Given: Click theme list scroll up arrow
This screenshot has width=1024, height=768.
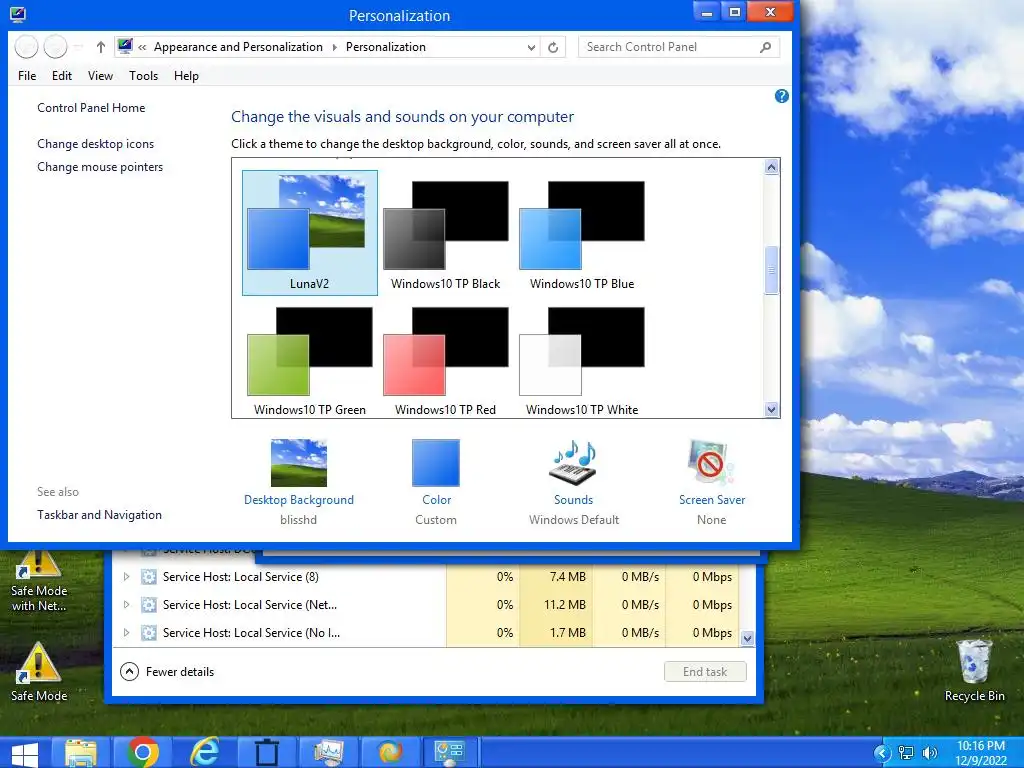Looking at the screenshot, I should coord(771,167).
